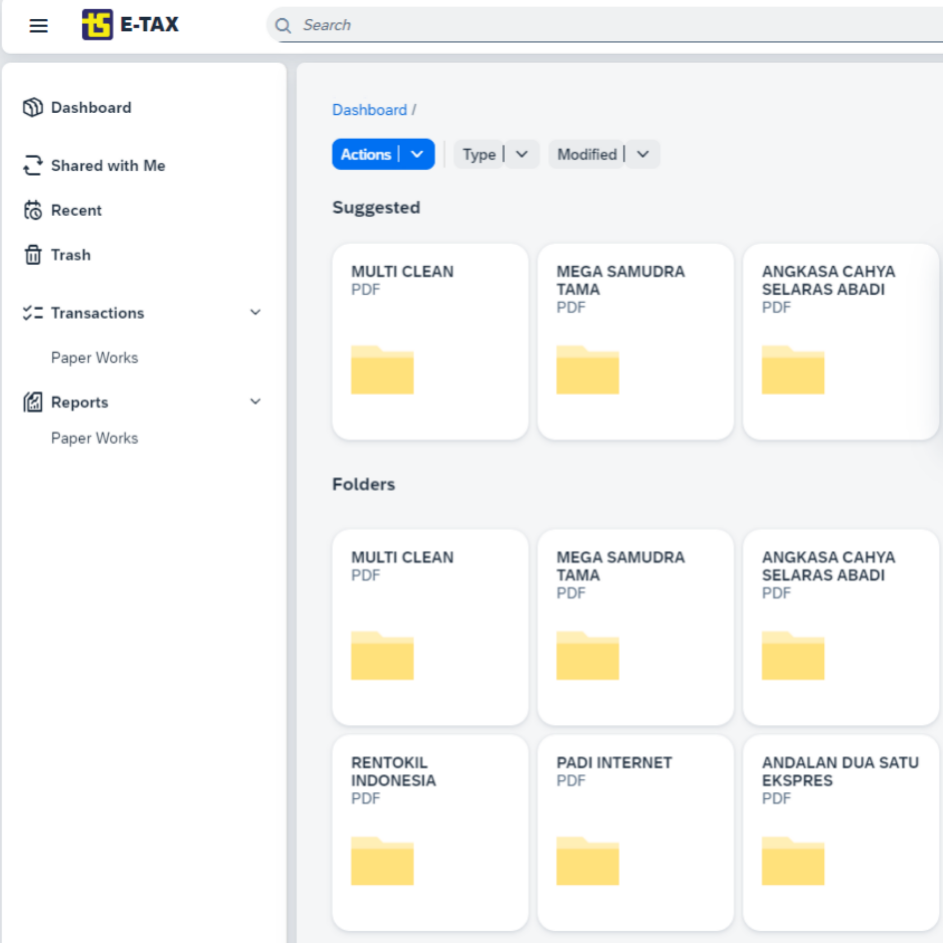Click the PADI INTERNET folder icon
This screenshot has height=943, width=943.
click(588, 861)
